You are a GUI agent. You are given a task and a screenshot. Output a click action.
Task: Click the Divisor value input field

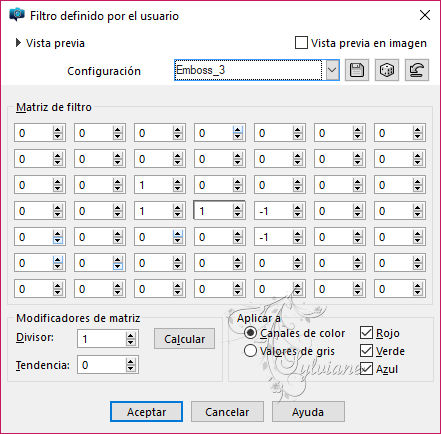pos(102,339)
